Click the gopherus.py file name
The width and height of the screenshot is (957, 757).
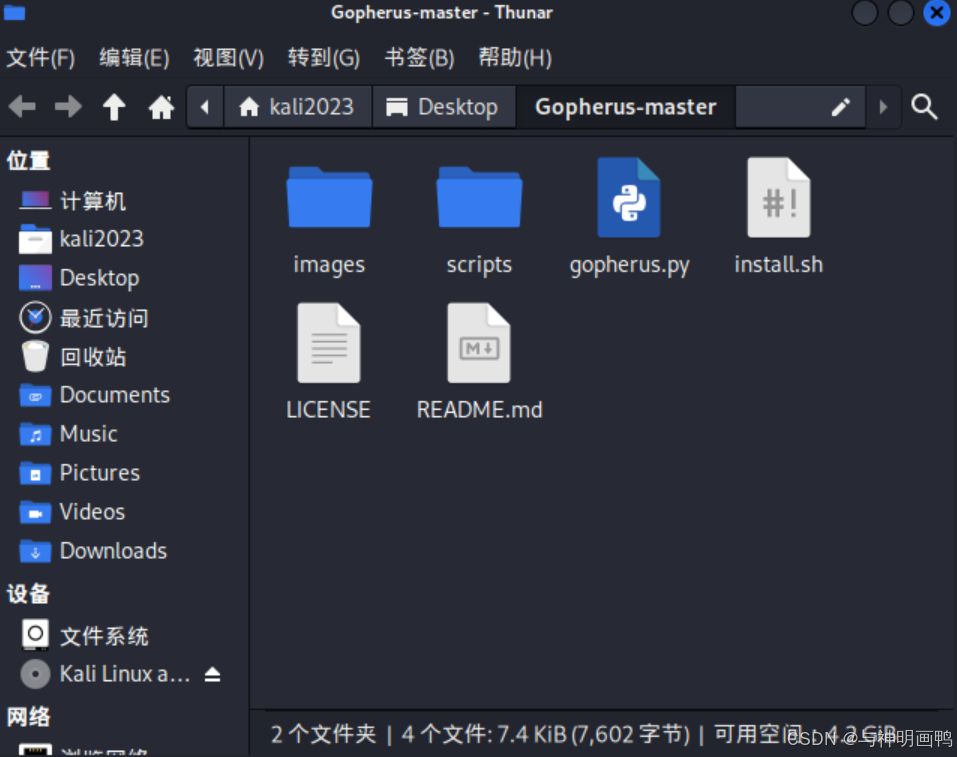coord(629,265)
